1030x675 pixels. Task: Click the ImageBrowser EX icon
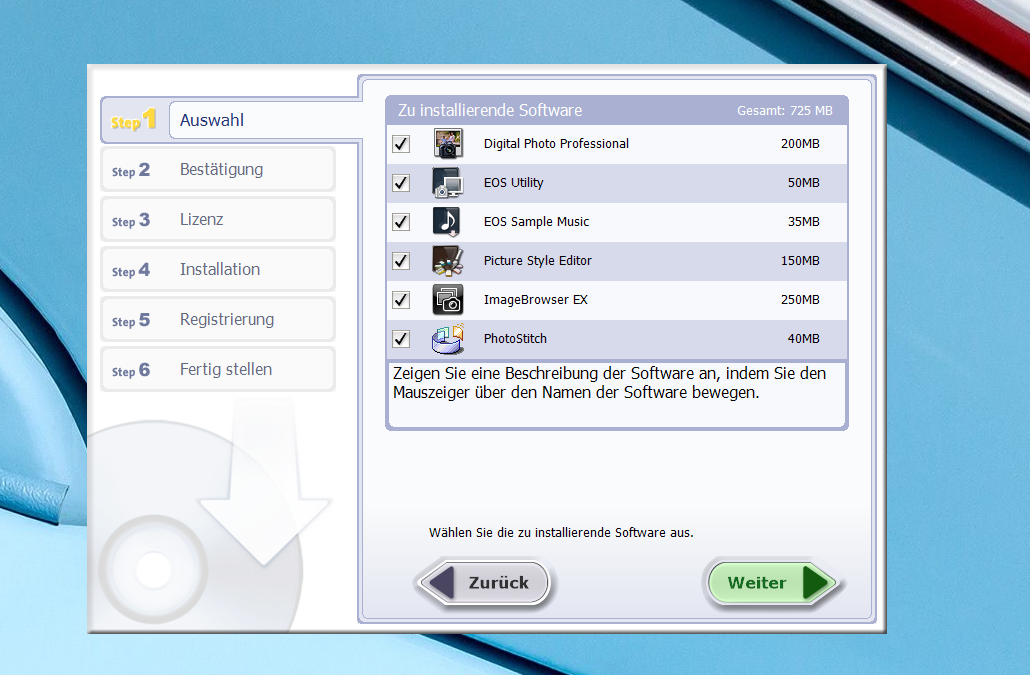(448, 300)
